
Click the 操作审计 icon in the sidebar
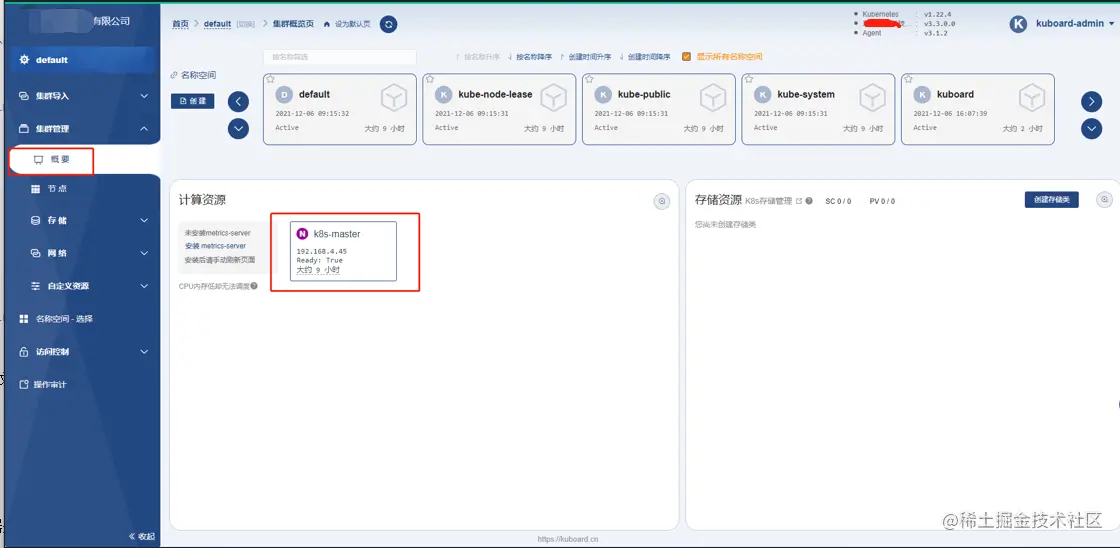pyautogui.click(x=24, y=384)
